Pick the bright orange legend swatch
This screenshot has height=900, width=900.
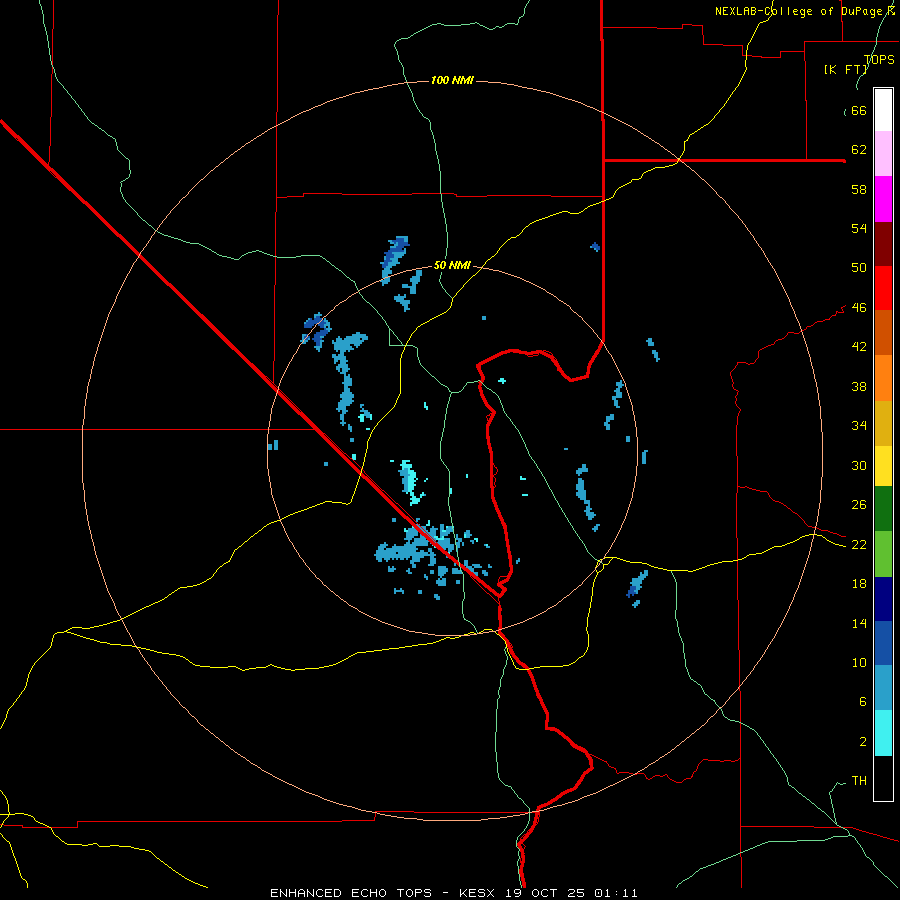pos(883,378)
